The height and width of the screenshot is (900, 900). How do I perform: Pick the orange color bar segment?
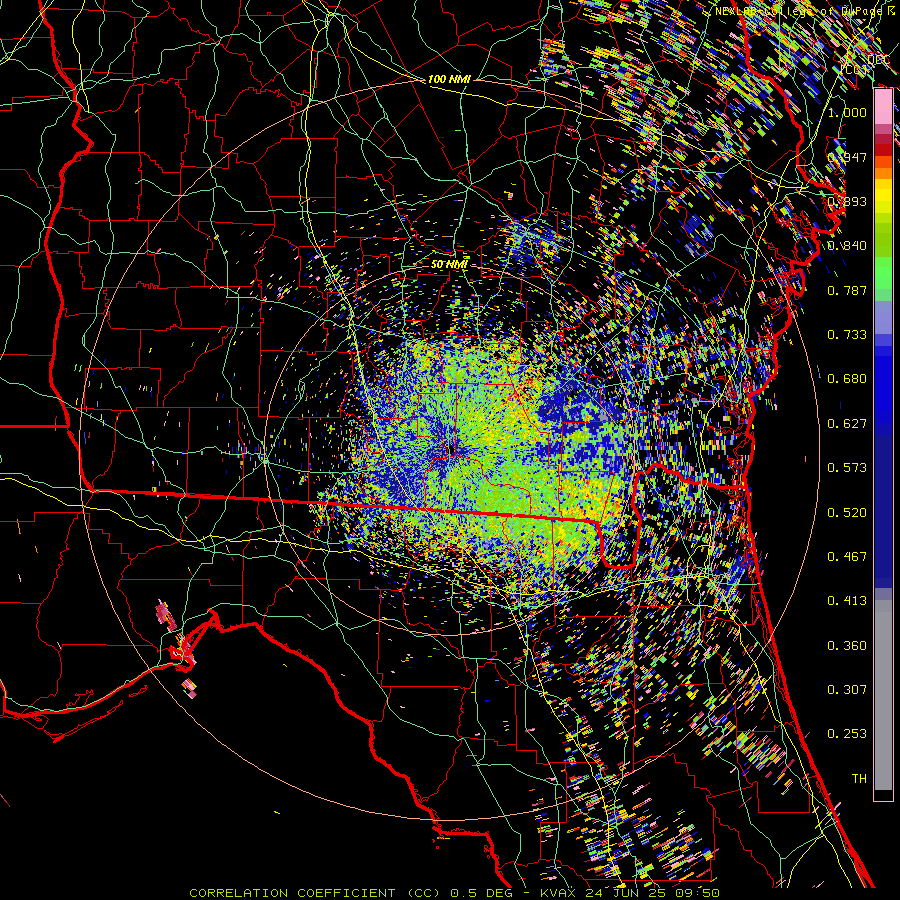click(x=883, y=173)
